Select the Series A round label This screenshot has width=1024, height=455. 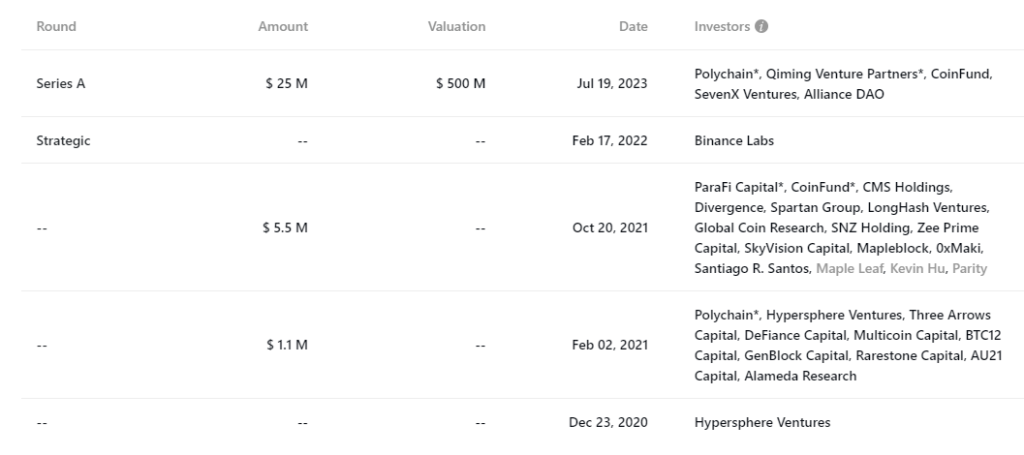(x=61, y=84)
